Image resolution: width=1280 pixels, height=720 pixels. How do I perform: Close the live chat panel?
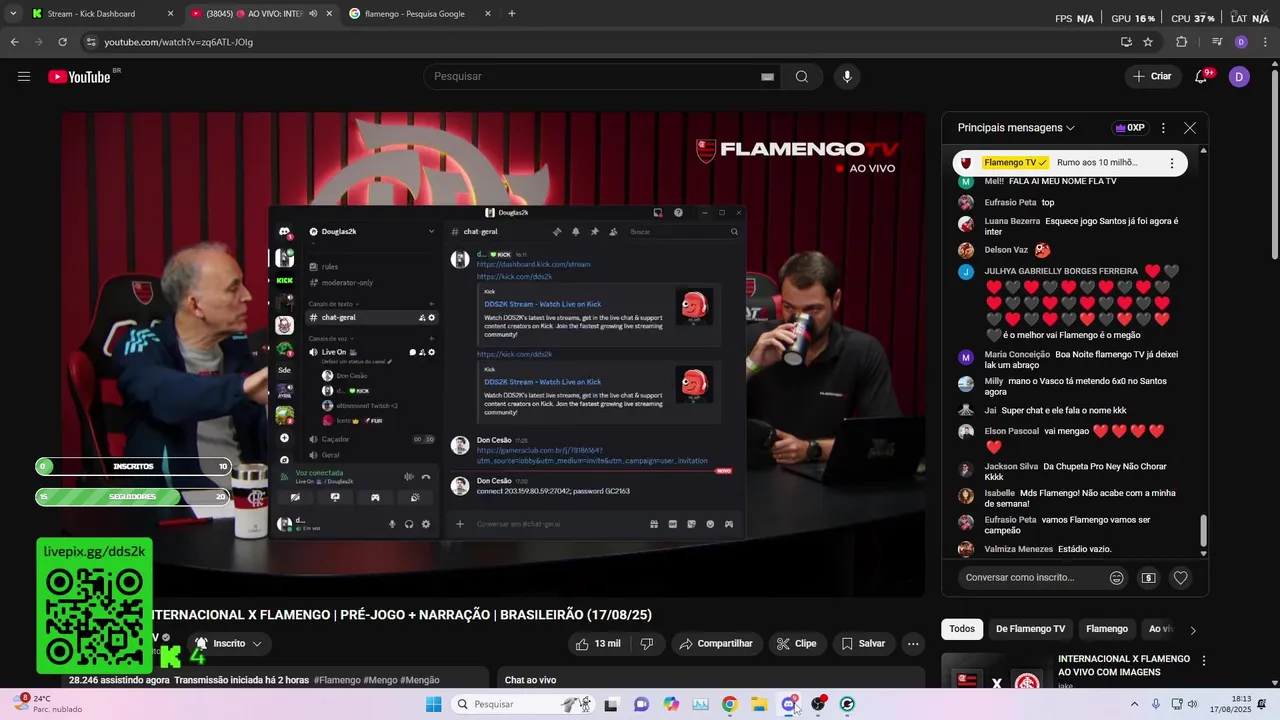coord(1190,128)
